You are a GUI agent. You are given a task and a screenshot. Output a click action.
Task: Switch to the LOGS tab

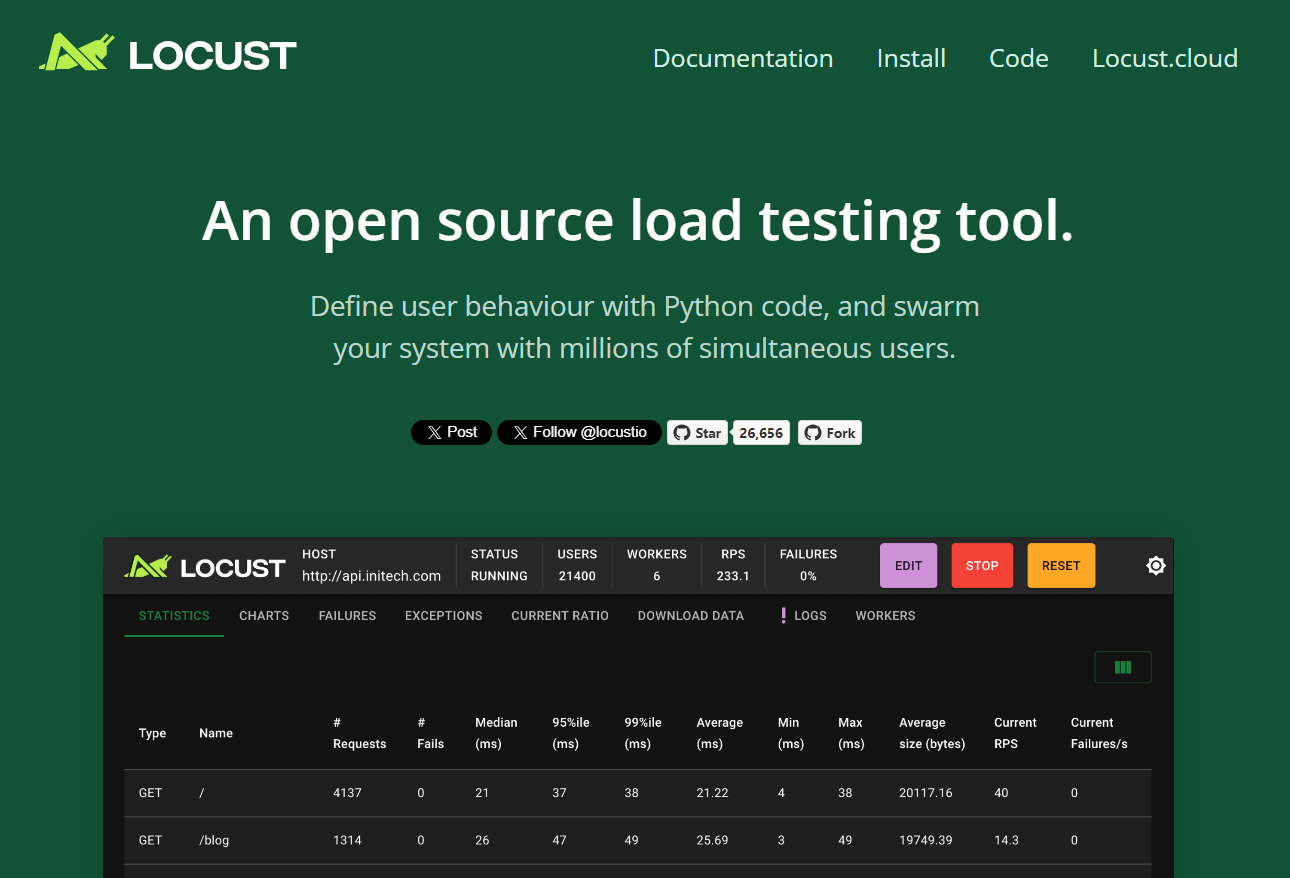click(803, 616)
